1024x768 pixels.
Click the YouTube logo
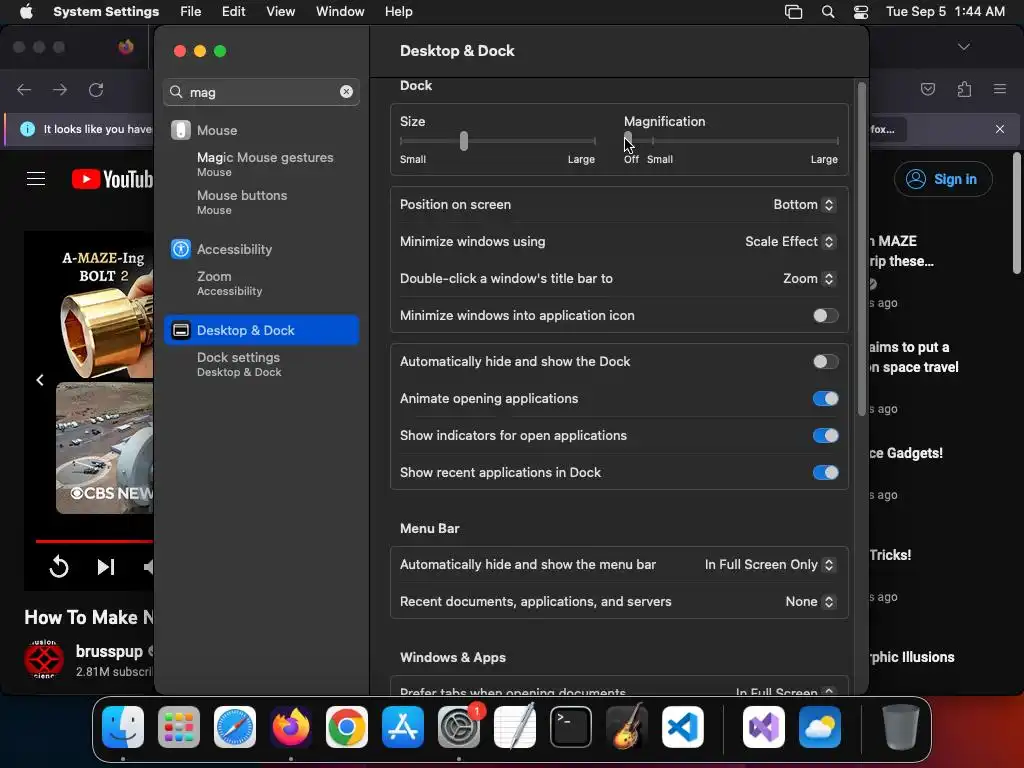112,179
